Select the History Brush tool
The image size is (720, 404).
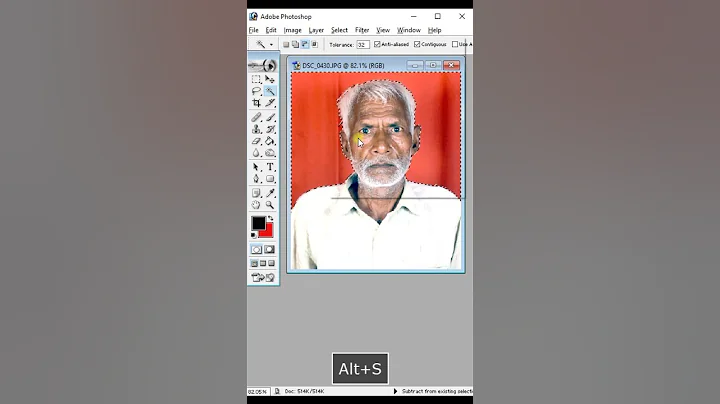click(x=270, y=129)
